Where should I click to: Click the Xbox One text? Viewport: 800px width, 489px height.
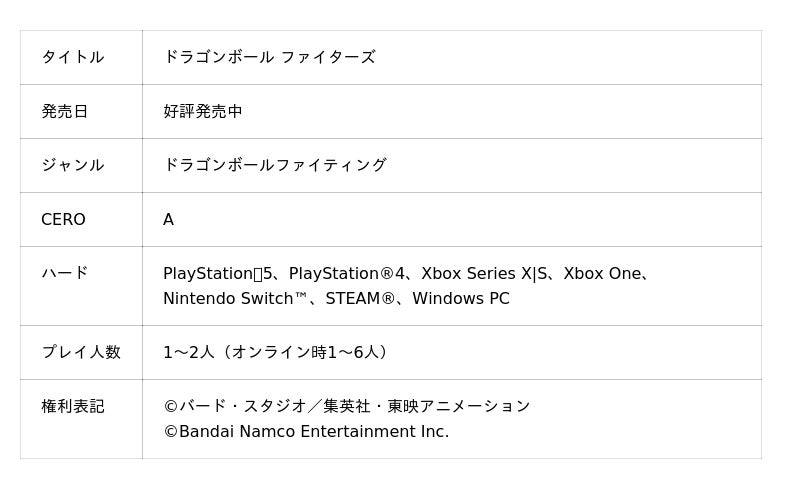coord(601,273)
